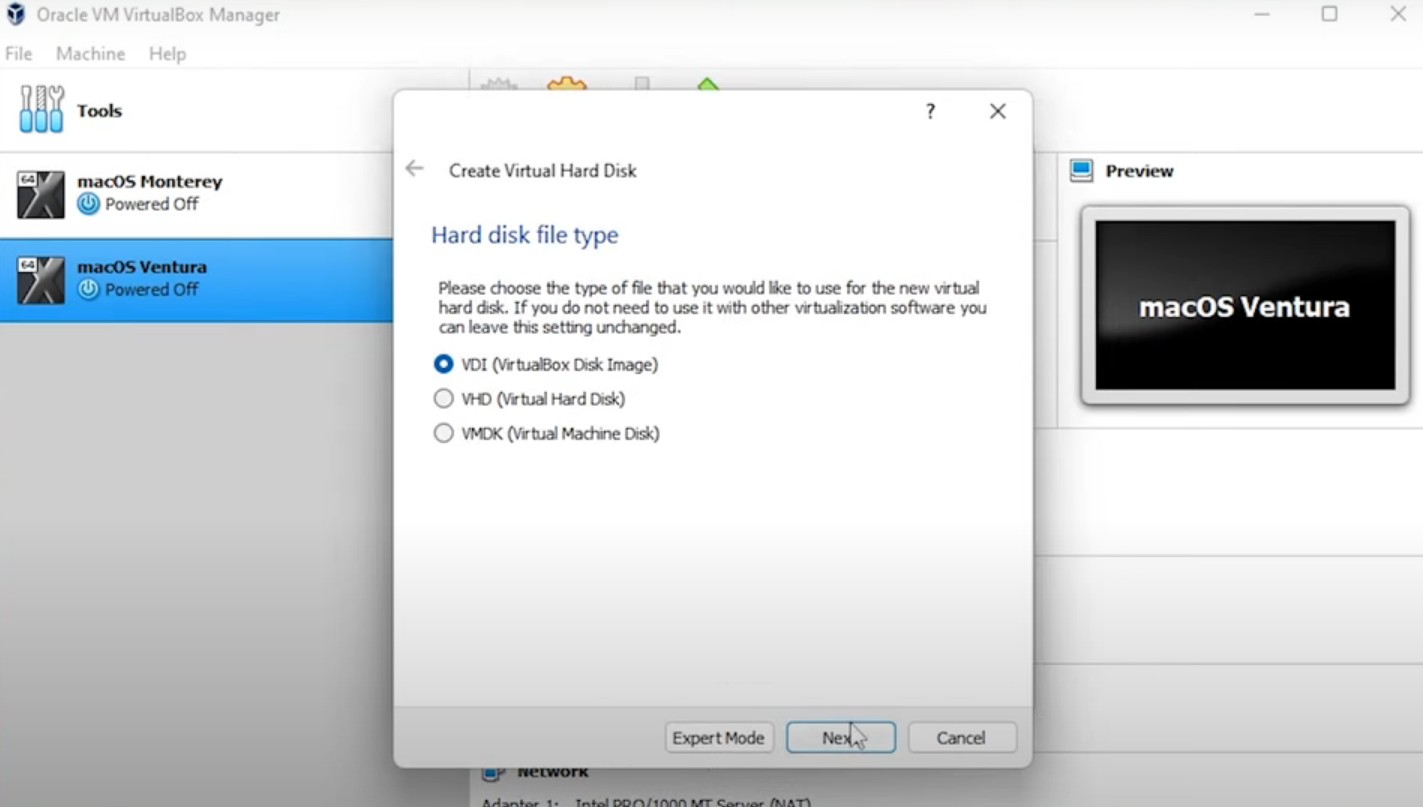The image size is (1423, 807).
Task: Close the Create Virtual Hard Disk dialog
Action: click(997, 111)
